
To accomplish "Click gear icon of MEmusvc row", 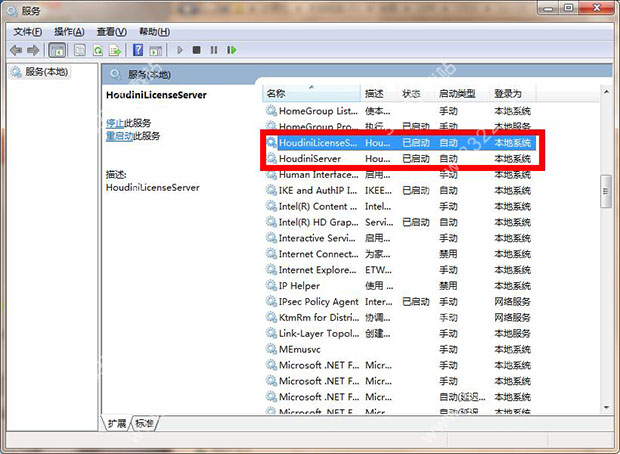I will point(271,349).
